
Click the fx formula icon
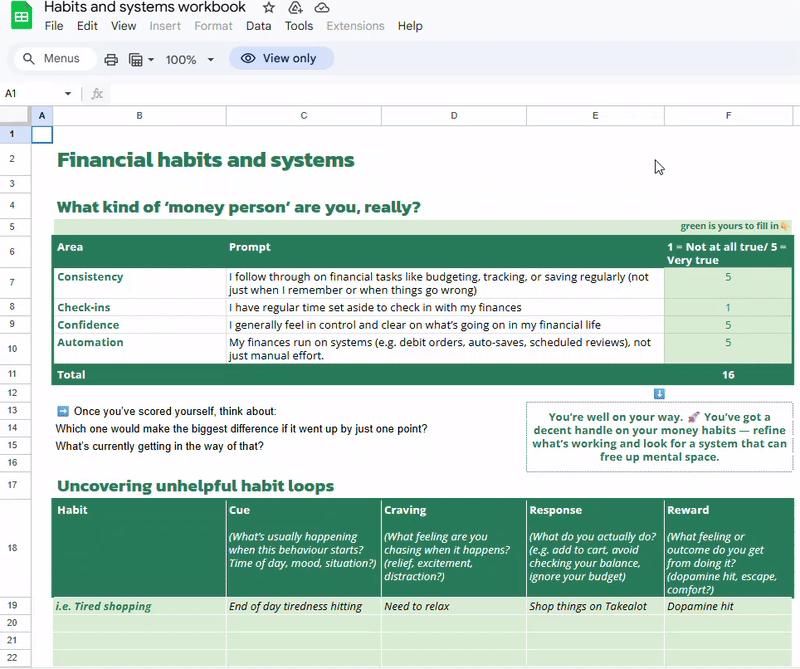97,93
